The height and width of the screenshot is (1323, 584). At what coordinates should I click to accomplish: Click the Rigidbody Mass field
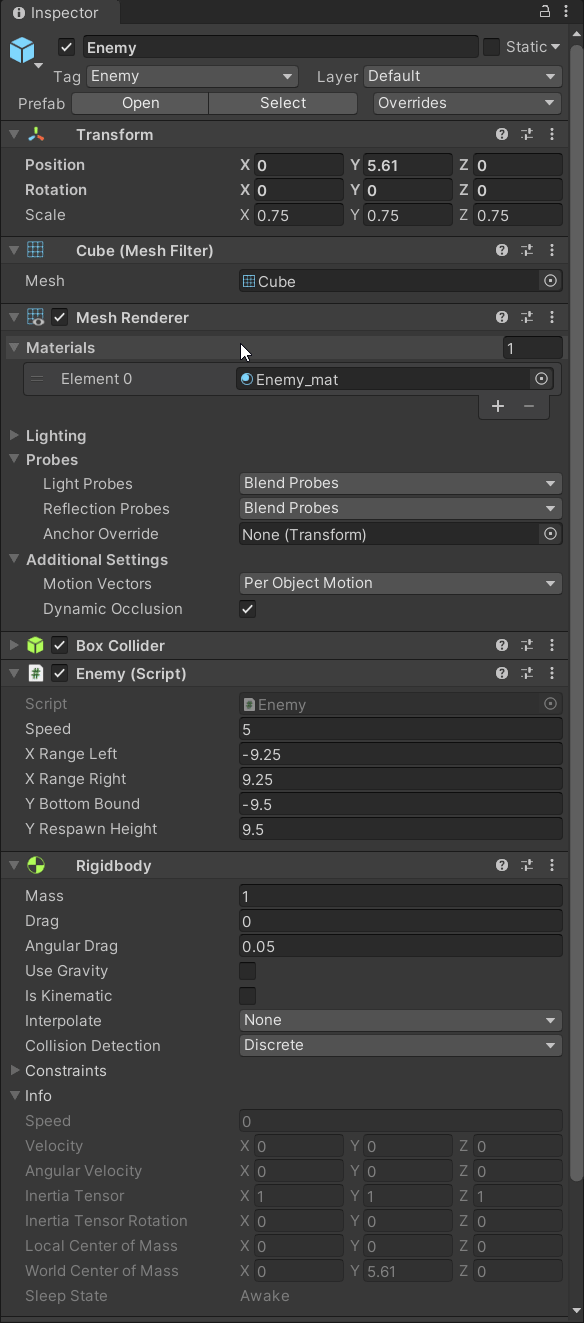[x=401, y=897]
